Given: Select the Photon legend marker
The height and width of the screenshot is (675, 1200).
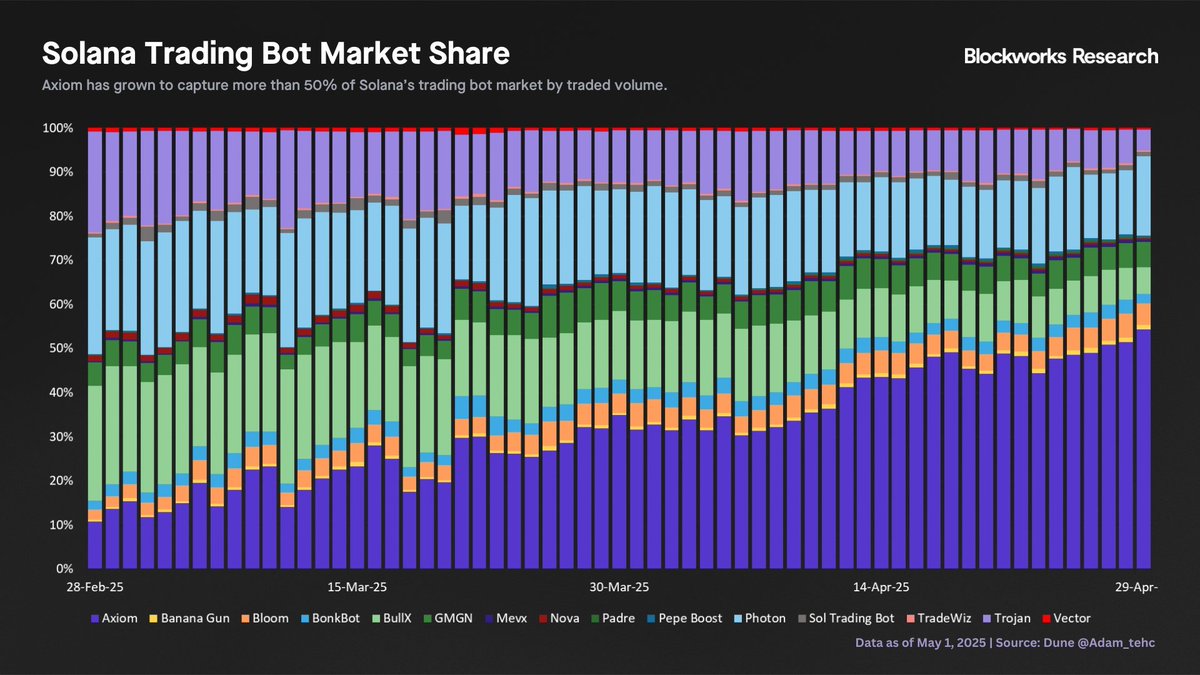Looking at the screenshot, I should pos(738,619).
